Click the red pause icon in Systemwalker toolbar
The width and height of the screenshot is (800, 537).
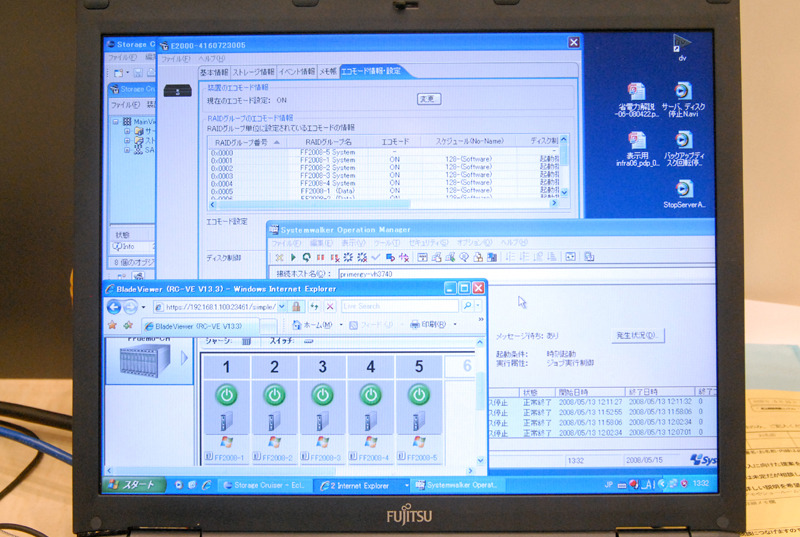pyautogui.click(x=320, y=258)
